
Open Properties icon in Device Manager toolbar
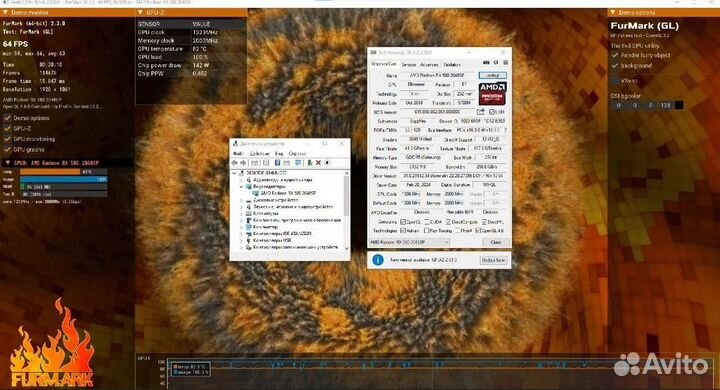pyautogui.click(x=266, y=163)
